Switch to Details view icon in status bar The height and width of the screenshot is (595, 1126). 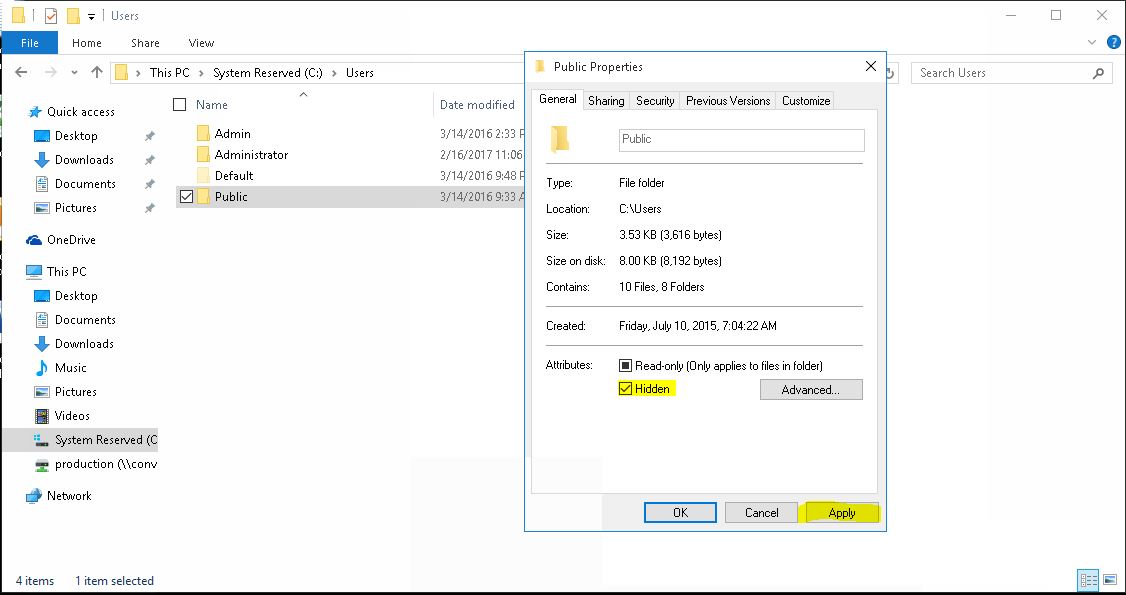[1089, 580]
